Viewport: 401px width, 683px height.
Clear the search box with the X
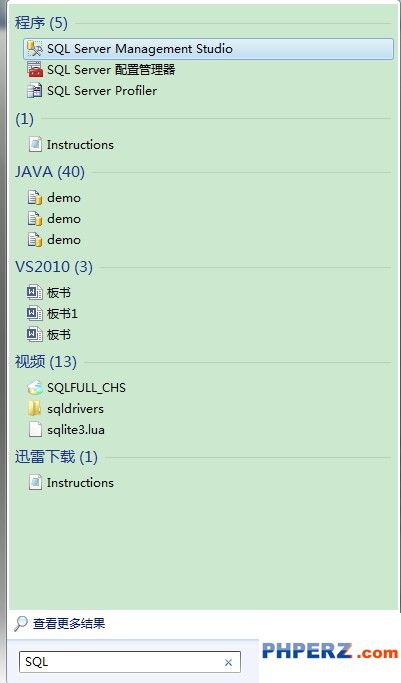click(228, 663)
